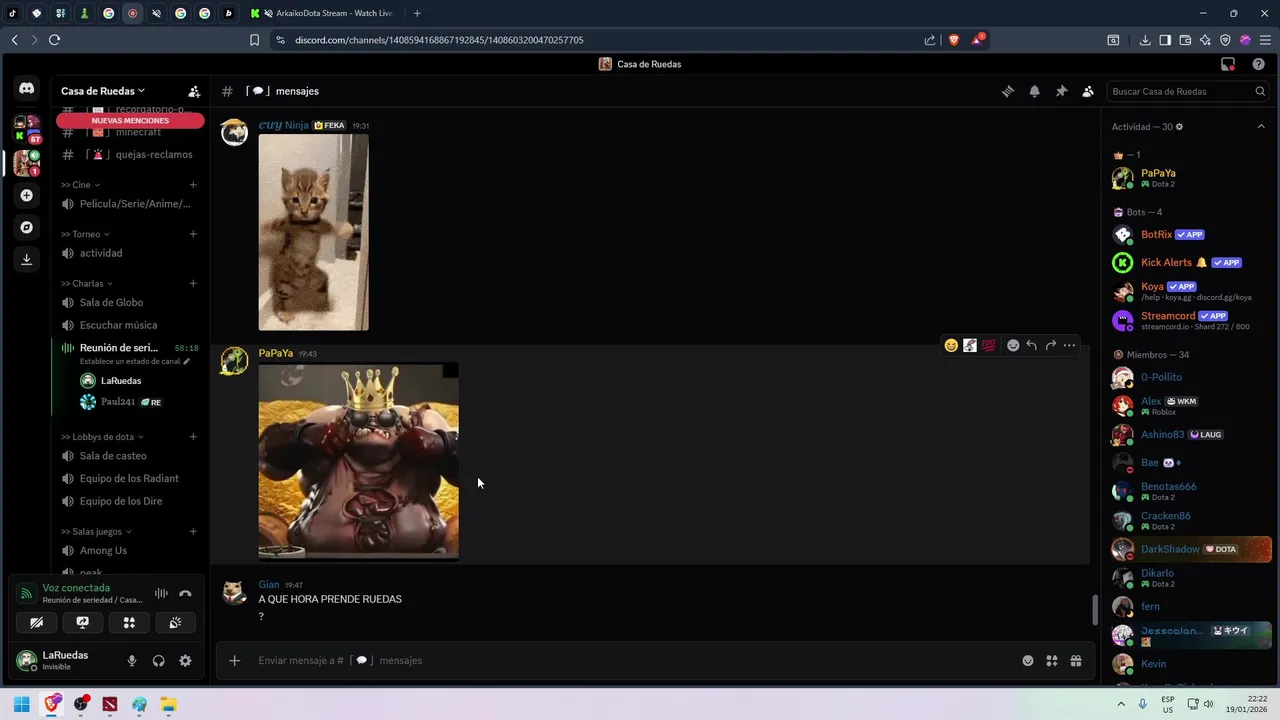Create channel in Lobbys de dota

pos(193,437)
